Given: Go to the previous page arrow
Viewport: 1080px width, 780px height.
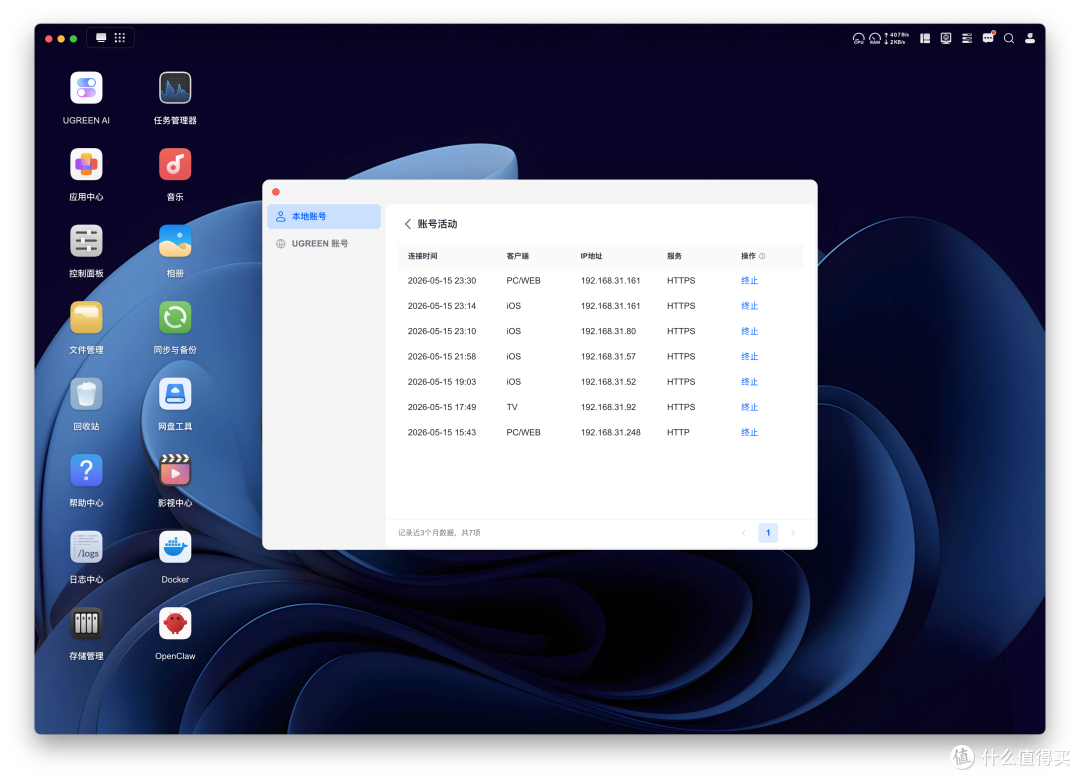Looking at the screenshot, I should point(744,533).
